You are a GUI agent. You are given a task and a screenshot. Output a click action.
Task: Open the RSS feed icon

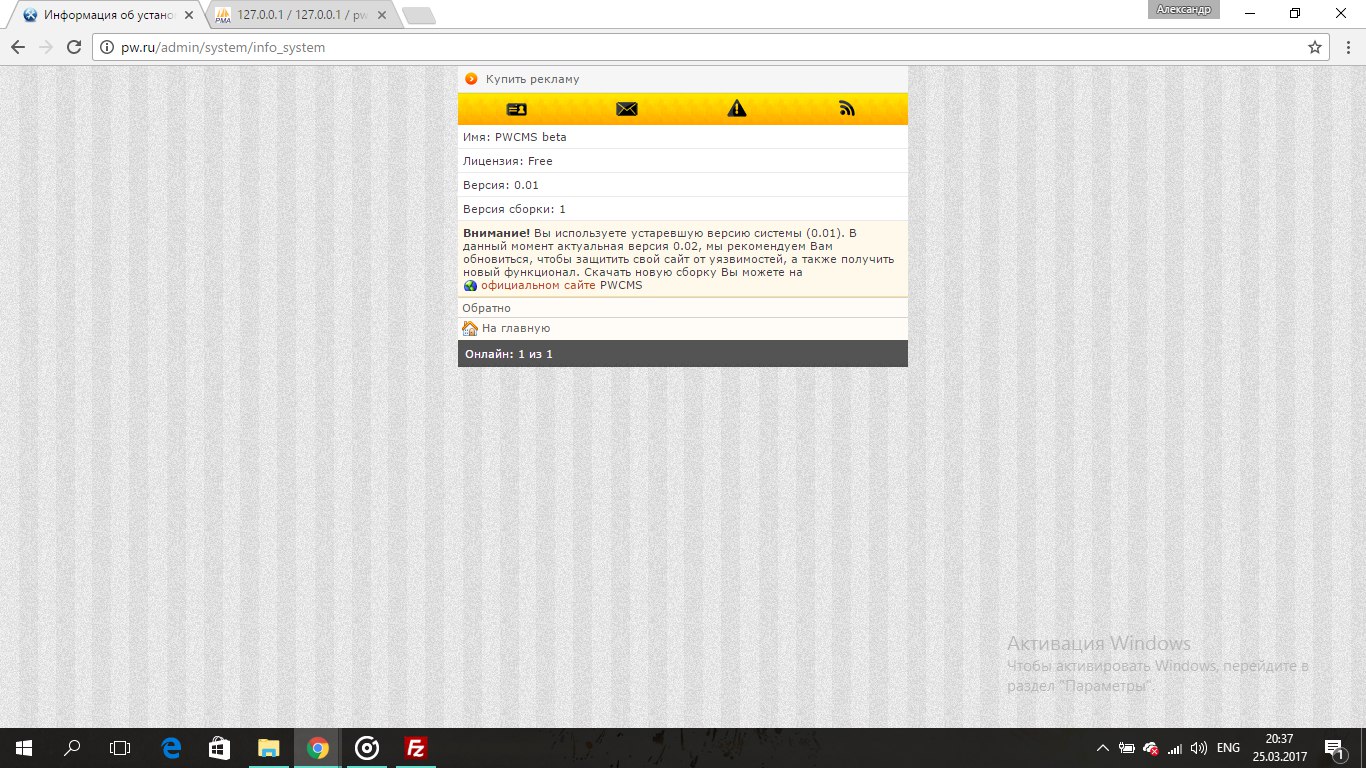point(847,109)
